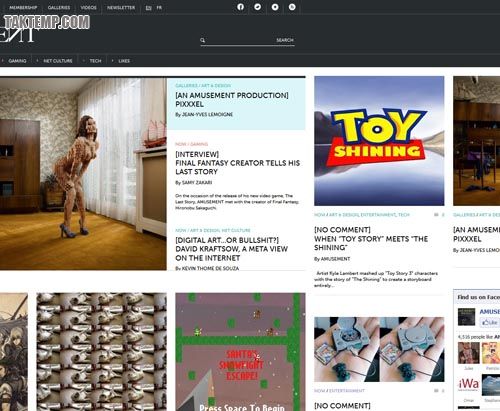Image resolution: width=500 pixels, height=411 pixels.
Task: Click Now / Entertainment tag under PlayStation photo
Action: (339, 391)
